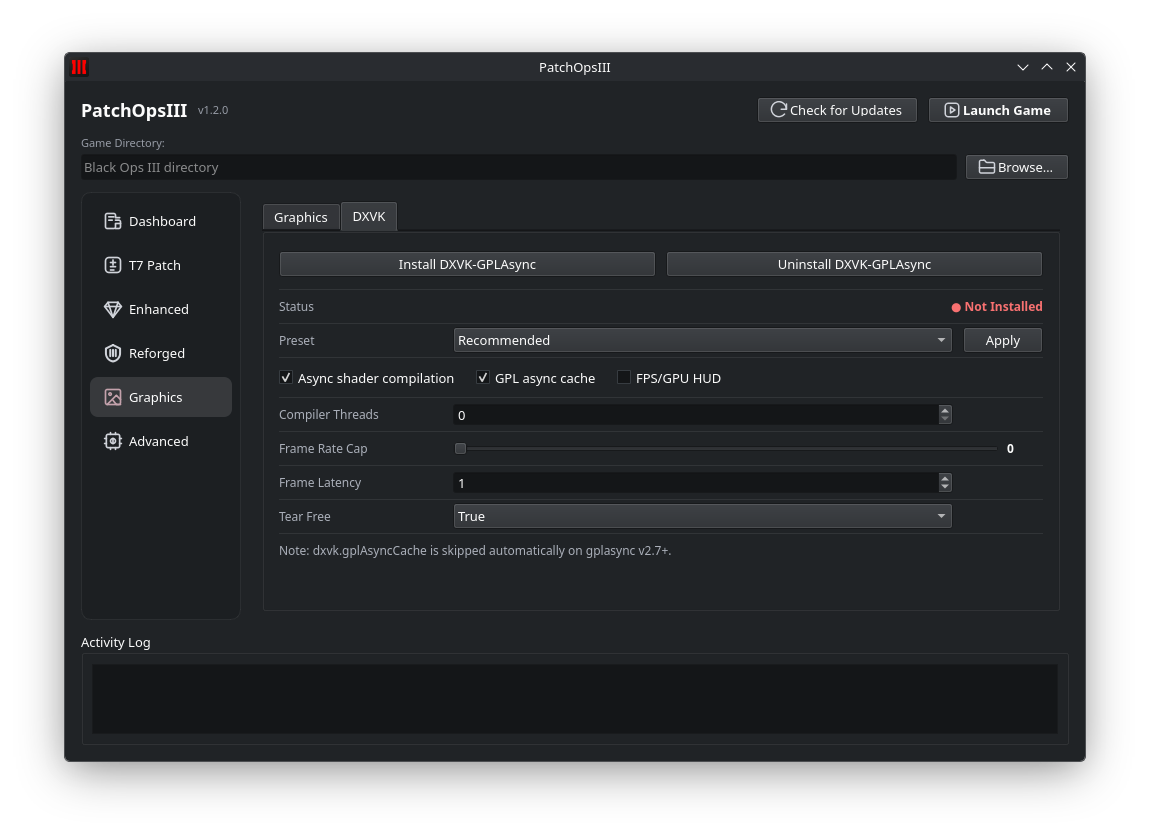Open the Enhanced section

tap(161, 309)
